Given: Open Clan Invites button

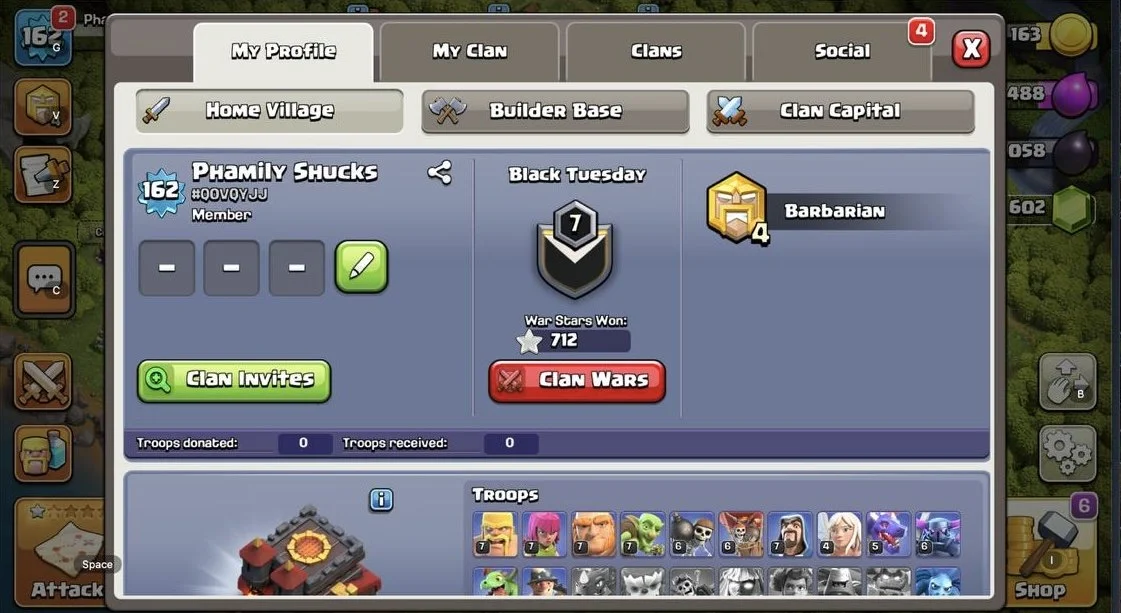Looking at the screenshot, I should click(234, 381).
